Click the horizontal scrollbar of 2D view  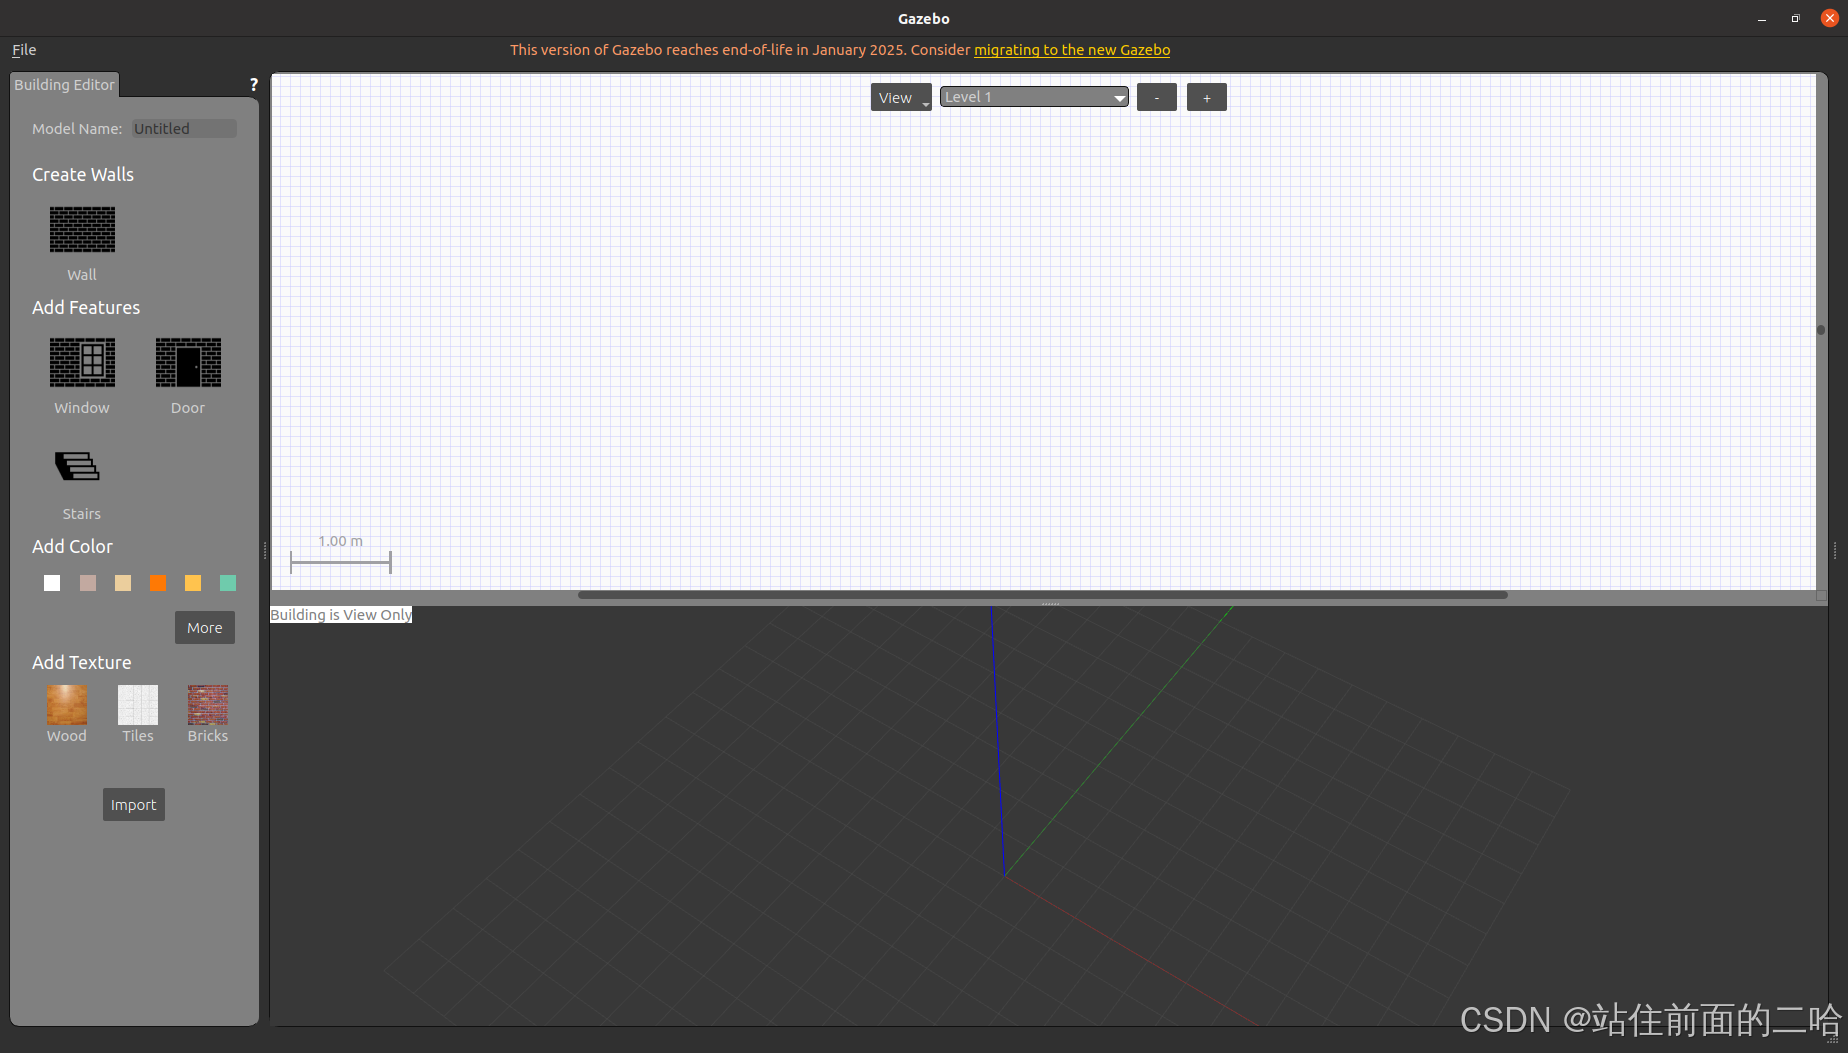[1043, 595]
